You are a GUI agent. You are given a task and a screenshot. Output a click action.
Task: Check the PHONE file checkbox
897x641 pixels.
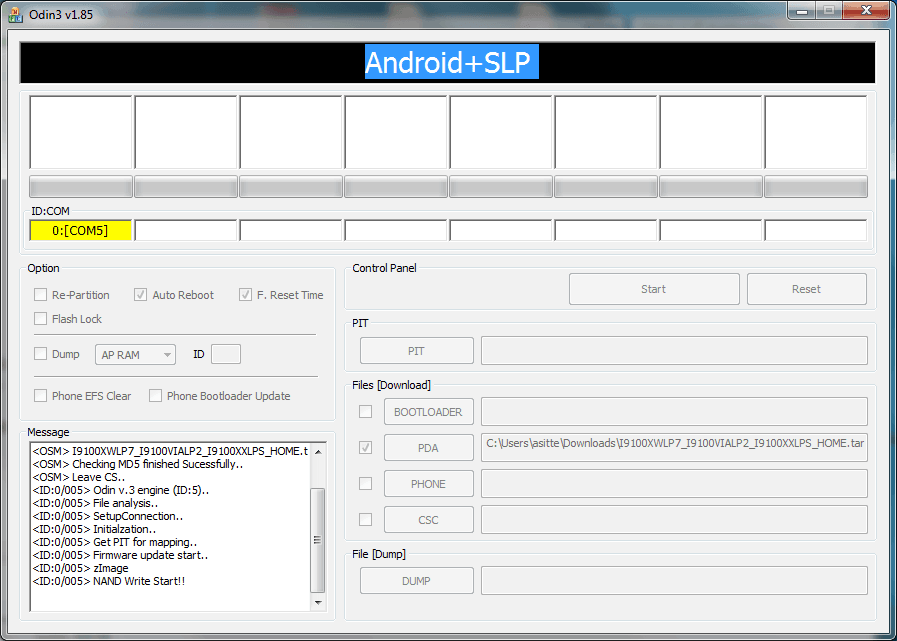click(365, 484)
